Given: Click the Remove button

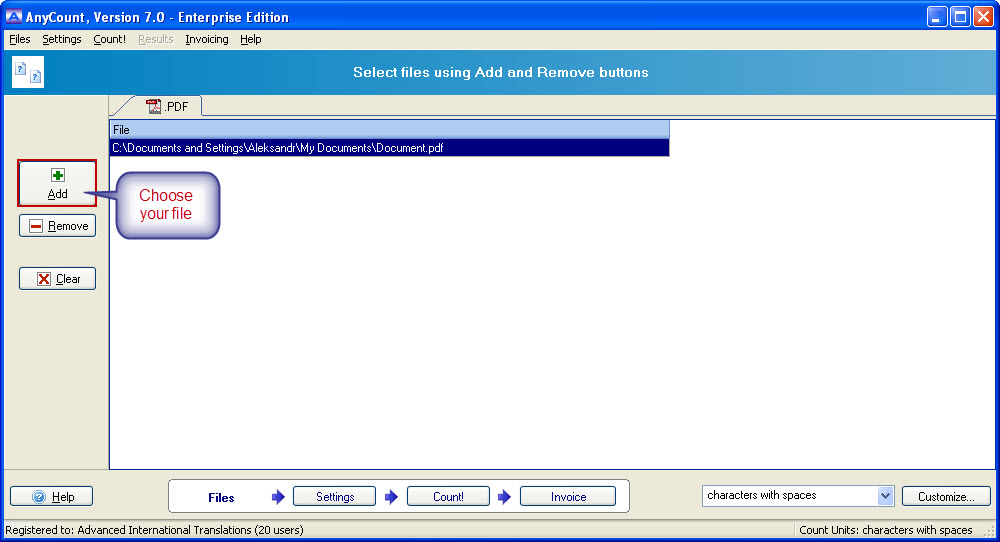Looking at the screenshot, I should [57, 226].
